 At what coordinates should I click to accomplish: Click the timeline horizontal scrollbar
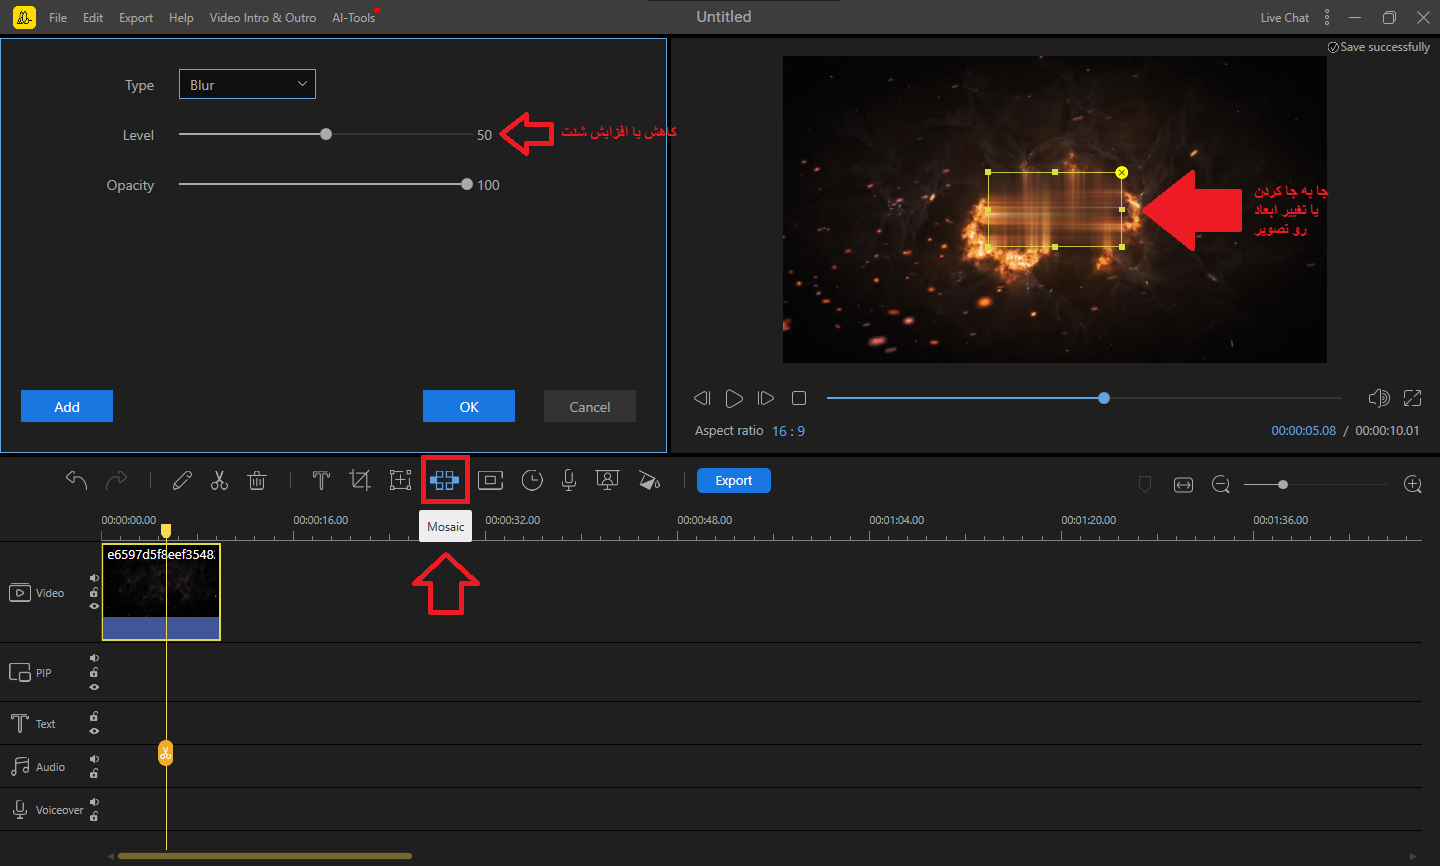[265, 856]
